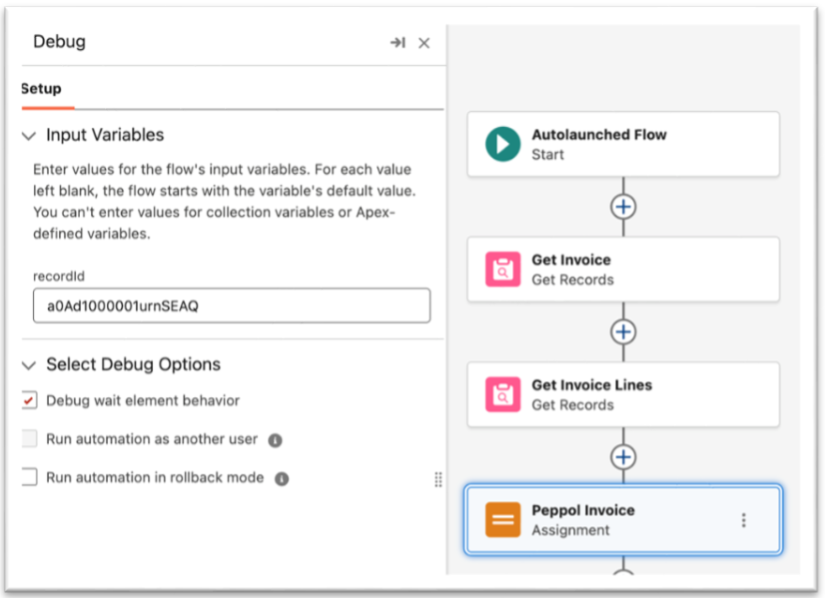Click info icon beside Run automation as another user
The height and width of the screenshot is (598, 825).
coord(275,440)
